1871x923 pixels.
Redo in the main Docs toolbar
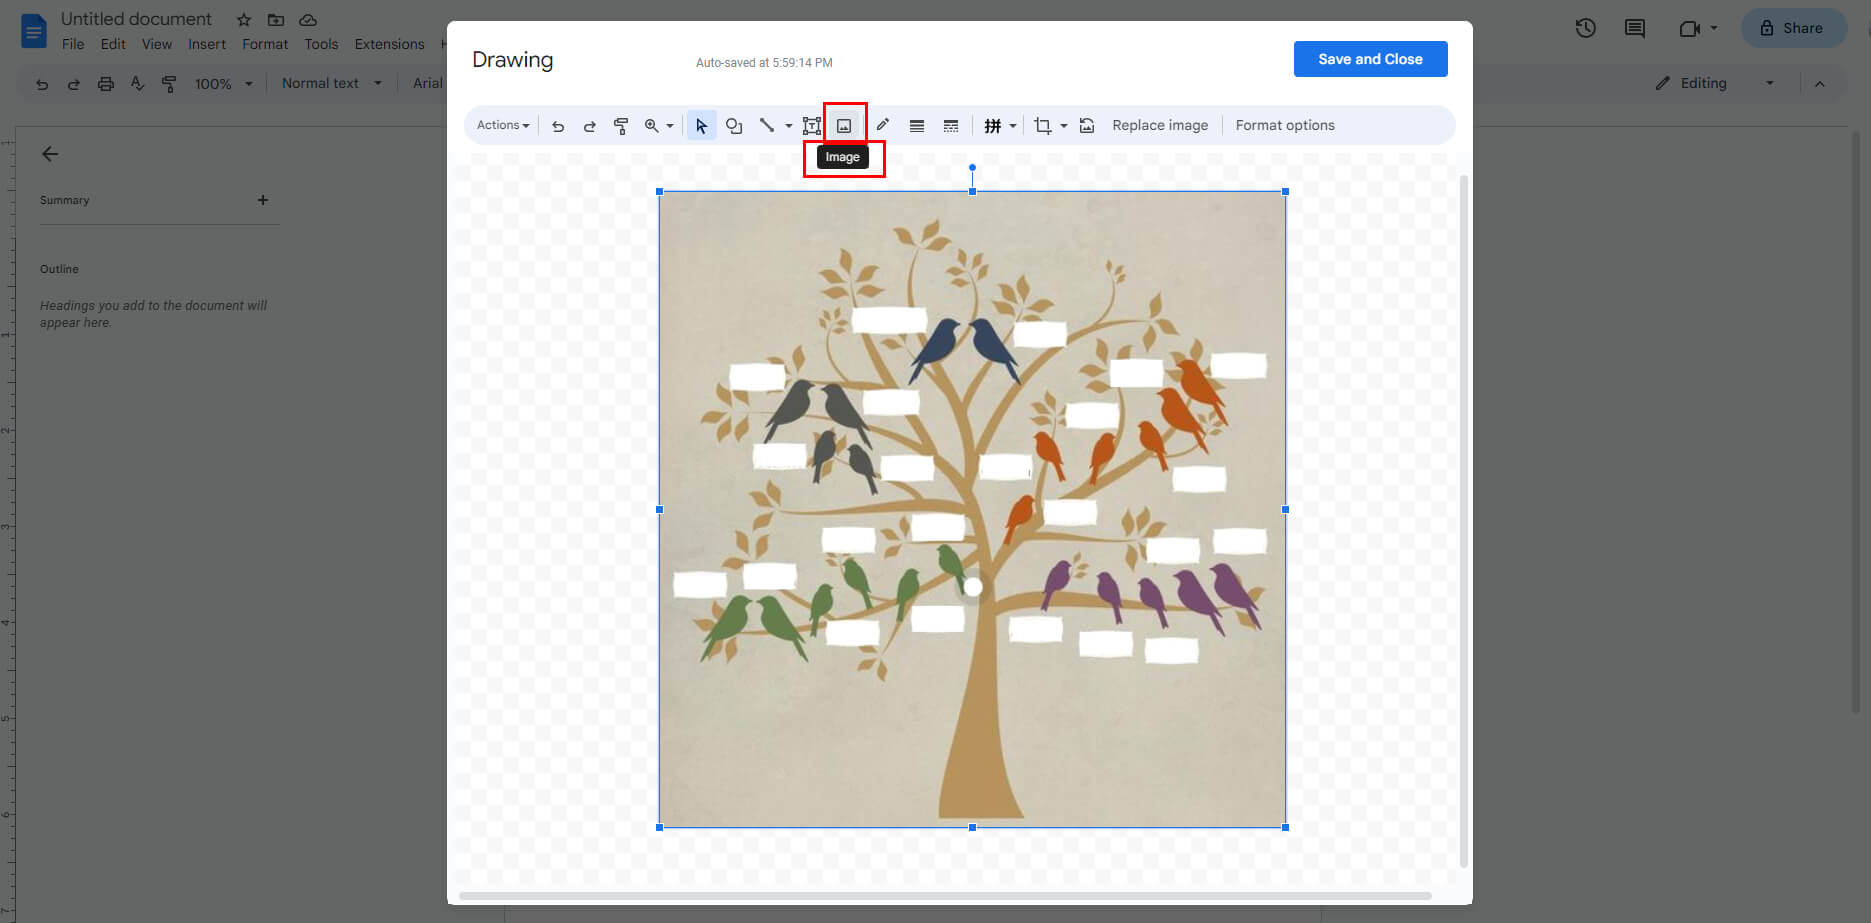click(73, 84)
